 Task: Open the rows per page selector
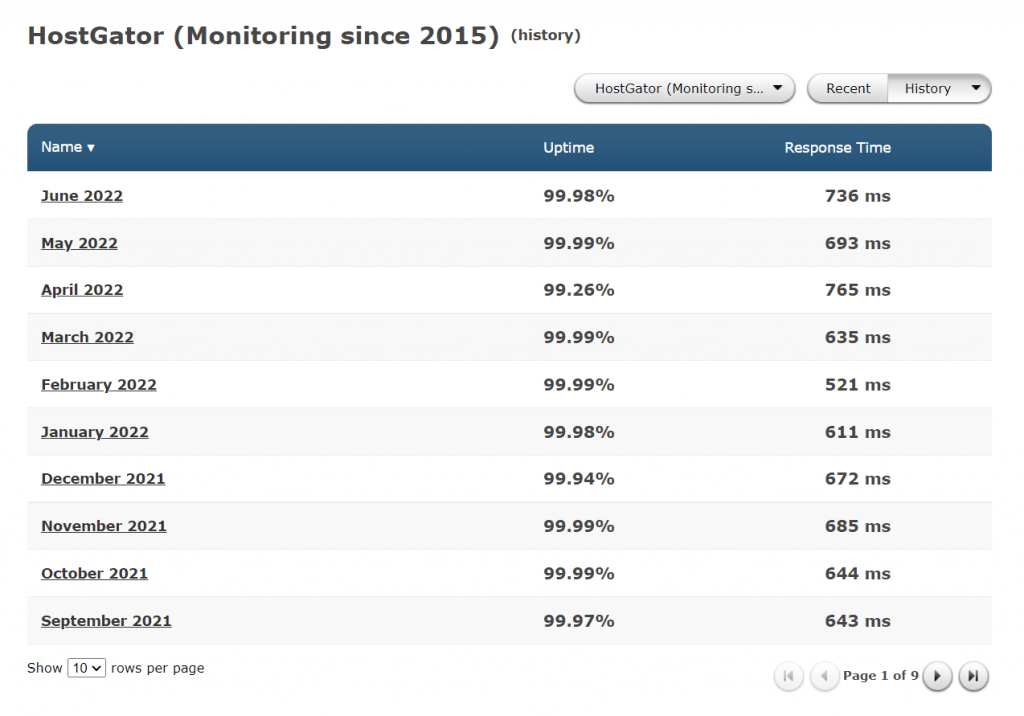(86, 668)
